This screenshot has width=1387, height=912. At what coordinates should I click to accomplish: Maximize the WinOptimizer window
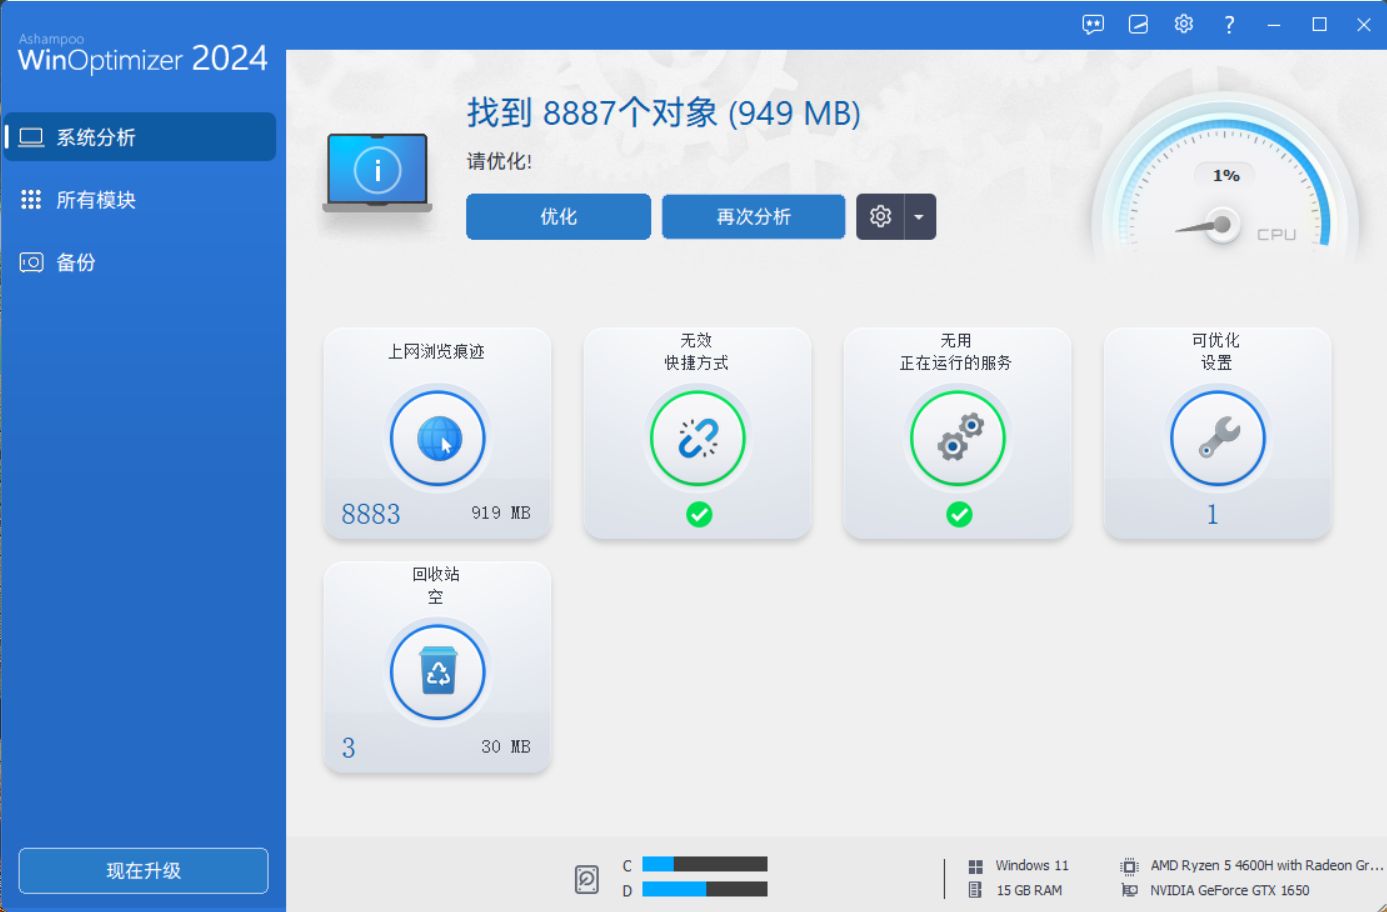[1320, 25]
